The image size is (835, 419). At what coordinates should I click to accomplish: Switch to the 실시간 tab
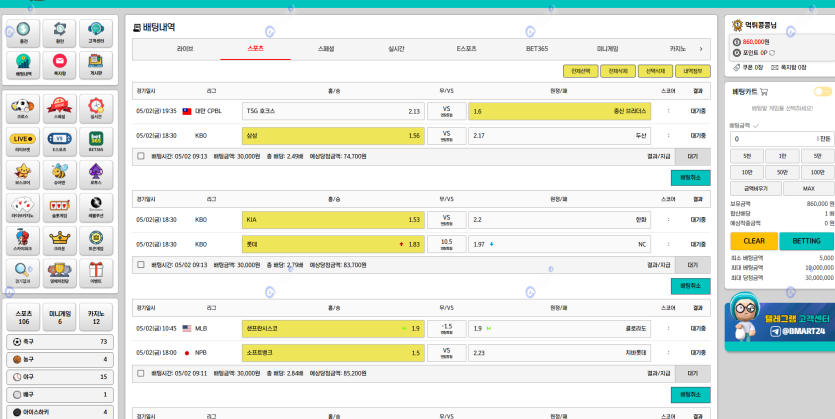point(396,48)
